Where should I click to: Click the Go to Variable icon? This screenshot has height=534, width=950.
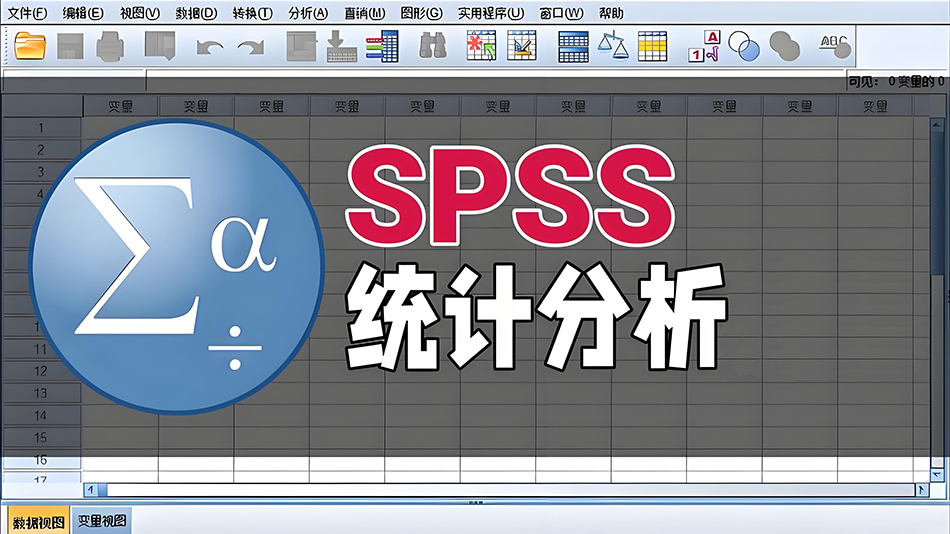pyautogui.click(x=341, y=47)
